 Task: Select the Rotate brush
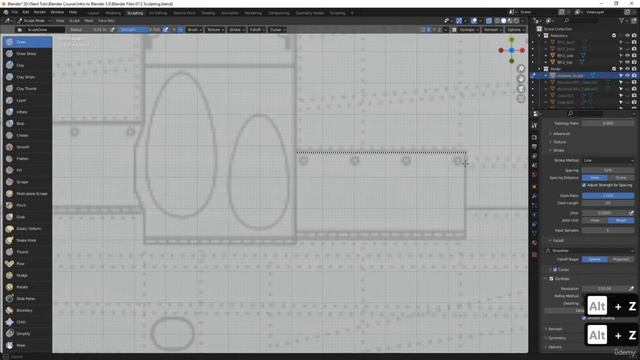point(27,287)
